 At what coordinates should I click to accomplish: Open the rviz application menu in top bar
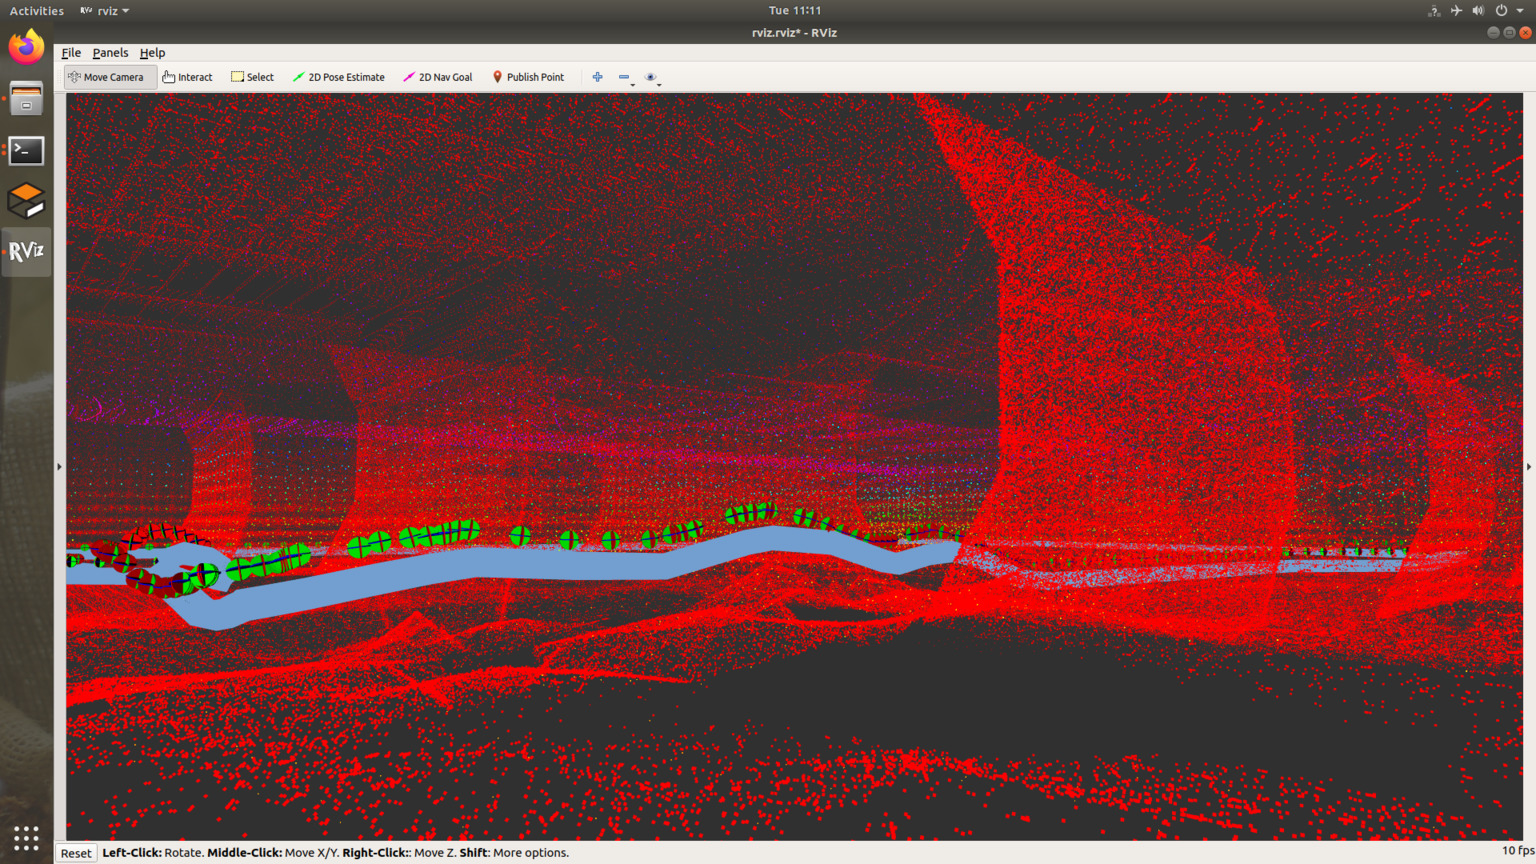105,10
